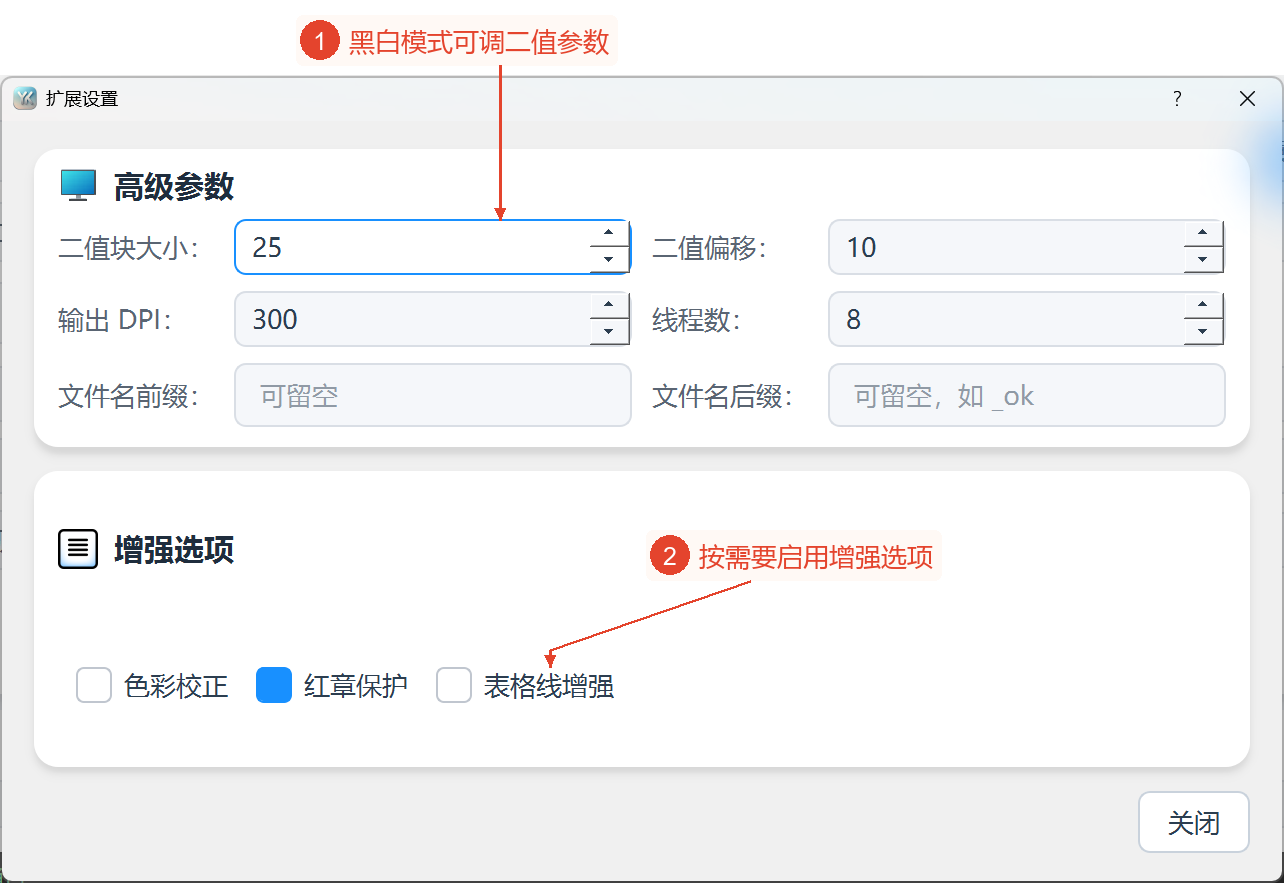
Task: Decrease 输出 DPI with down arrow
Action: (609, 332)
